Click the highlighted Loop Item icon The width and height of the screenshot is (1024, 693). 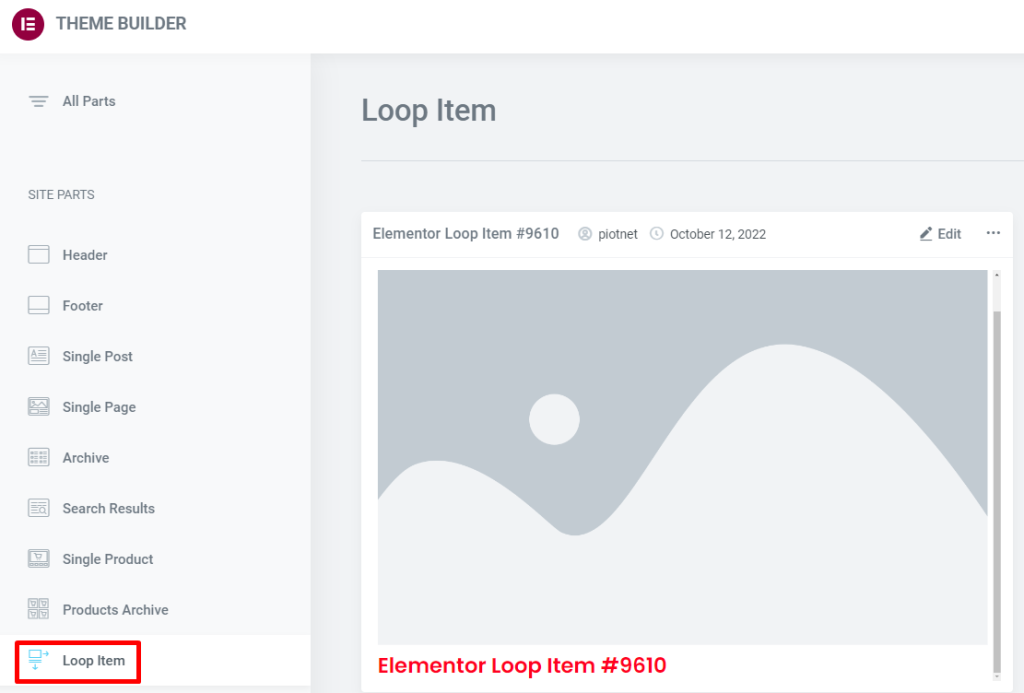[38, 660]
